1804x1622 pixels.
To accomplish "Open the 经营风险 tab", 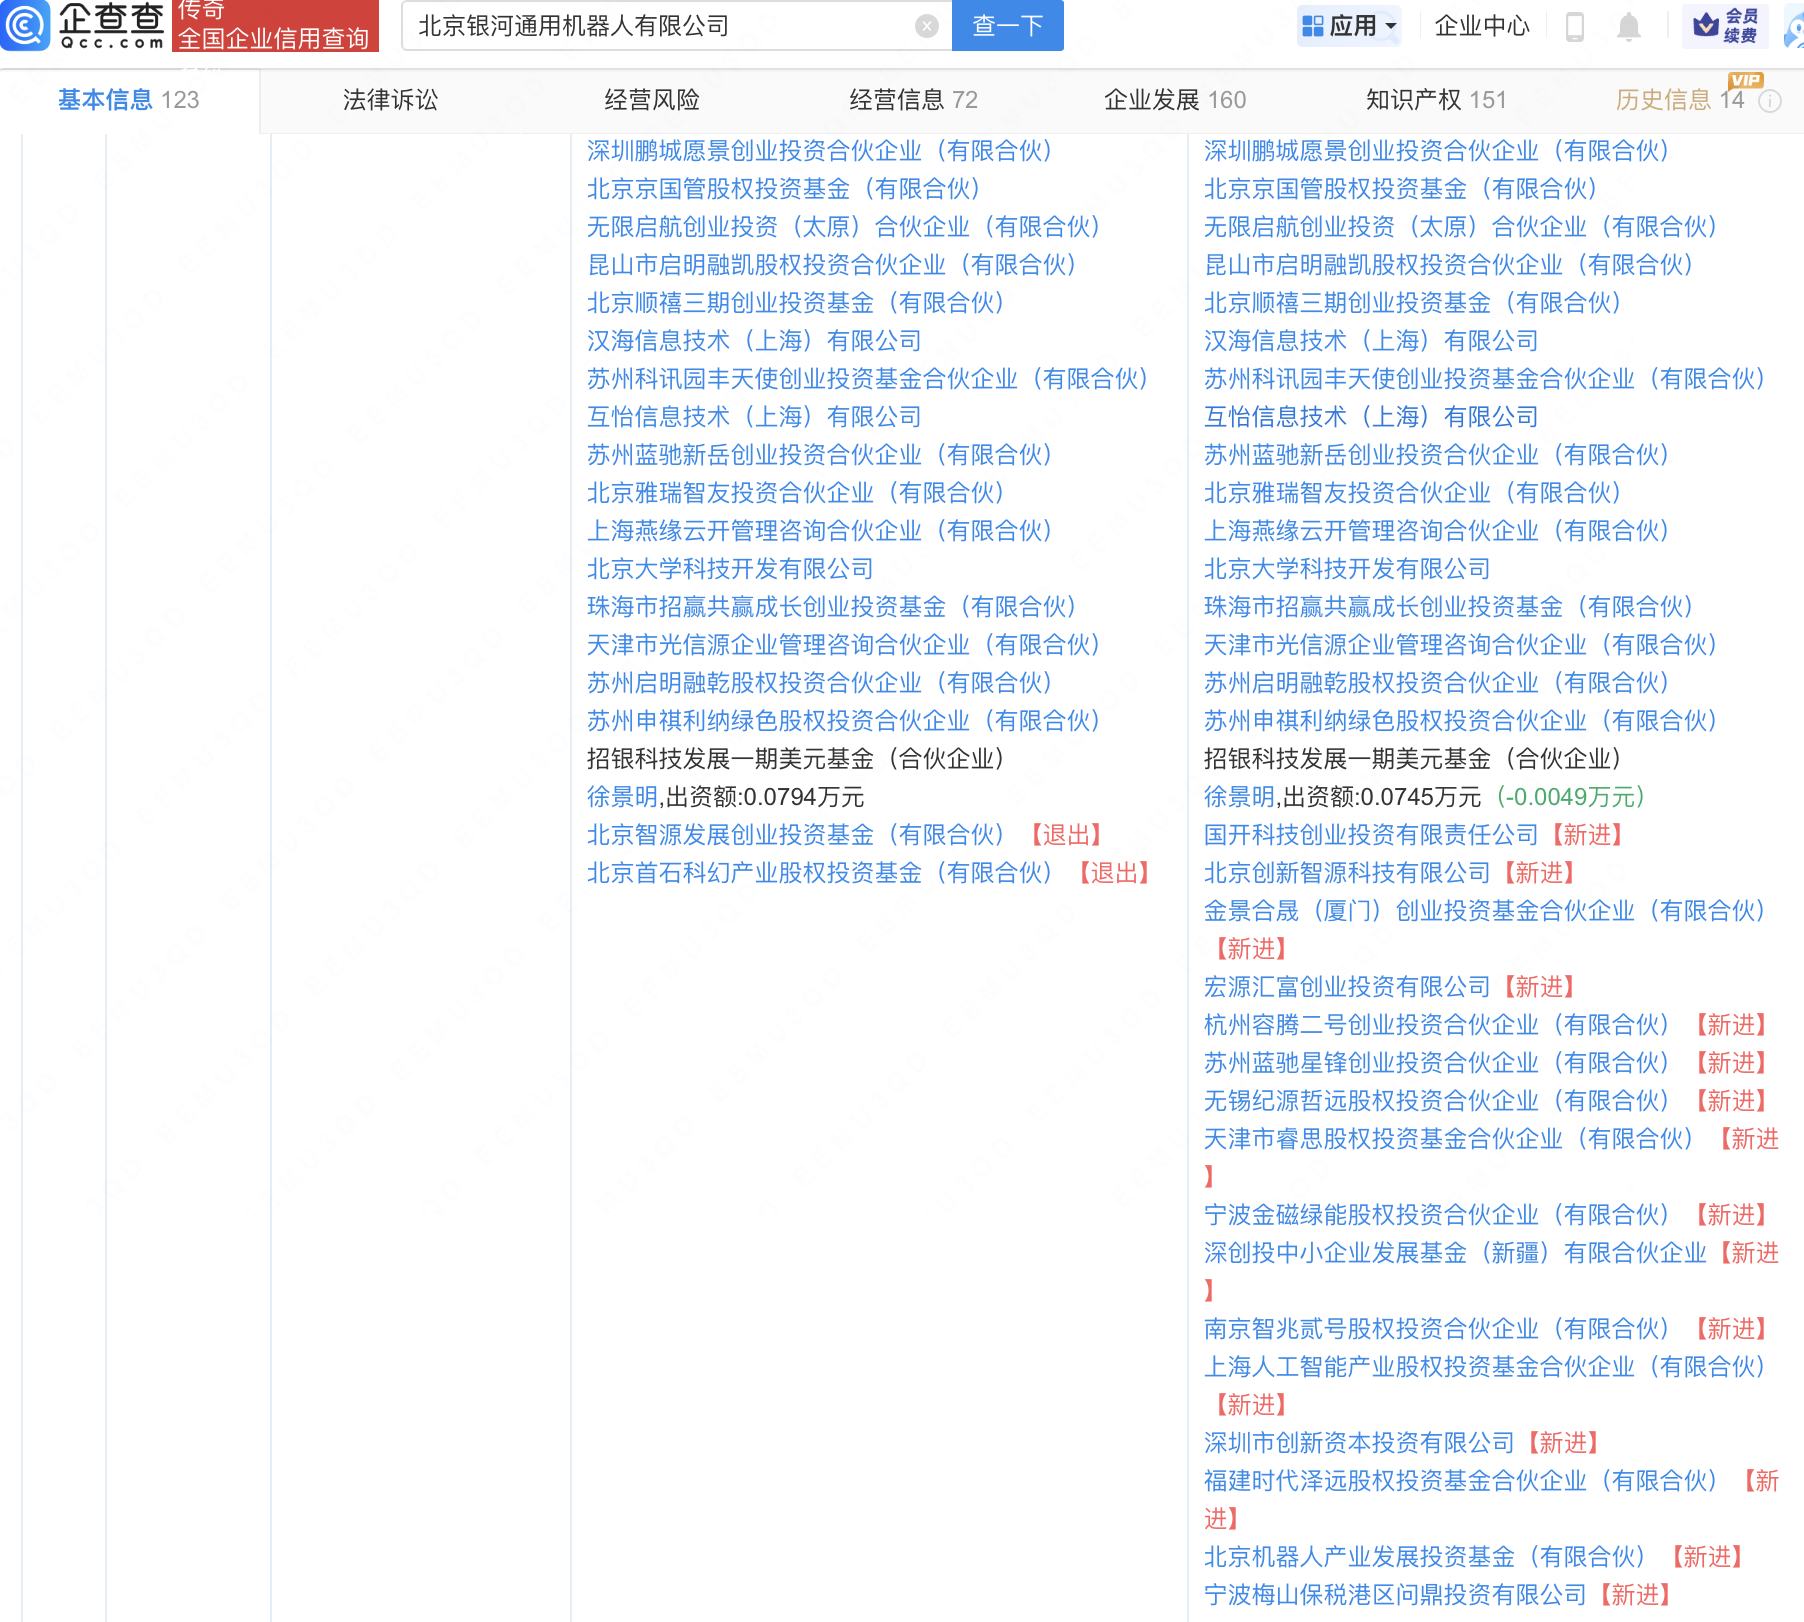I will [652, 100].
